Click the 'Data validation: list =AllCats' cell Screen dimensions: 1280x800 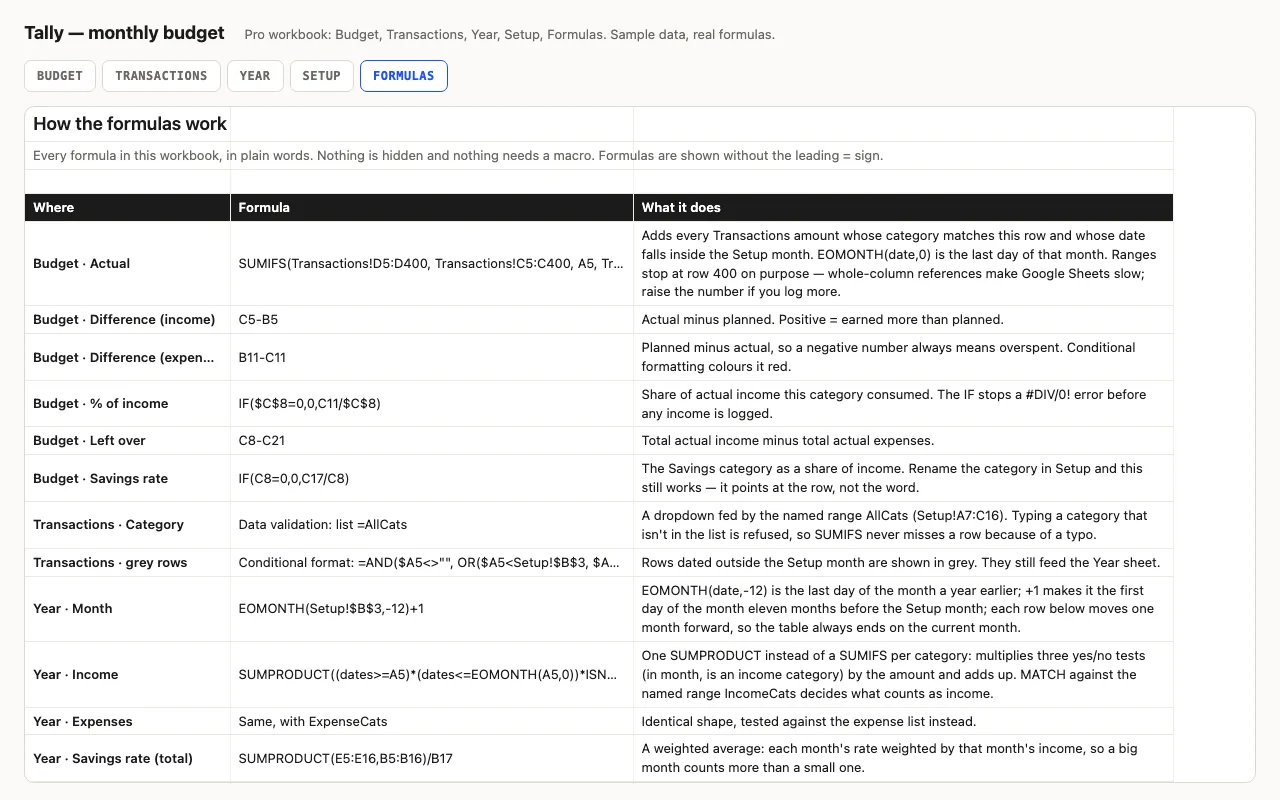tap(432, 525)
